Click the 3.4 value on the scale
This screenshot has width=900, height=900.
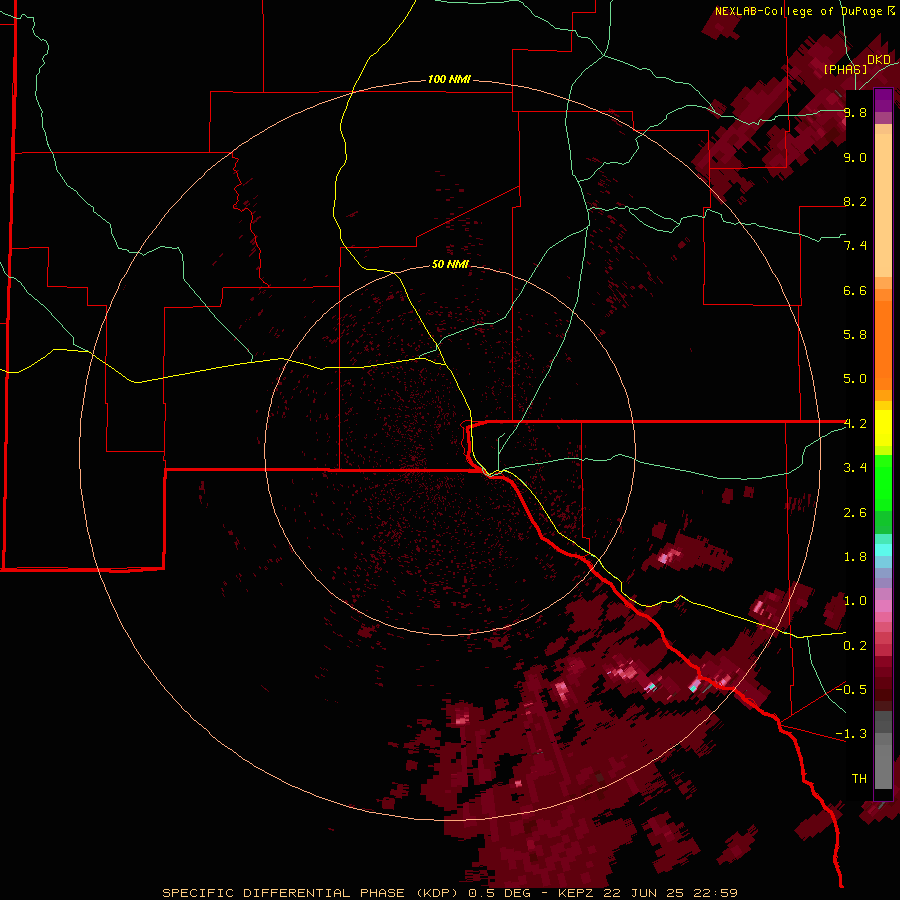pyautogui.click(x=855, y=468)
